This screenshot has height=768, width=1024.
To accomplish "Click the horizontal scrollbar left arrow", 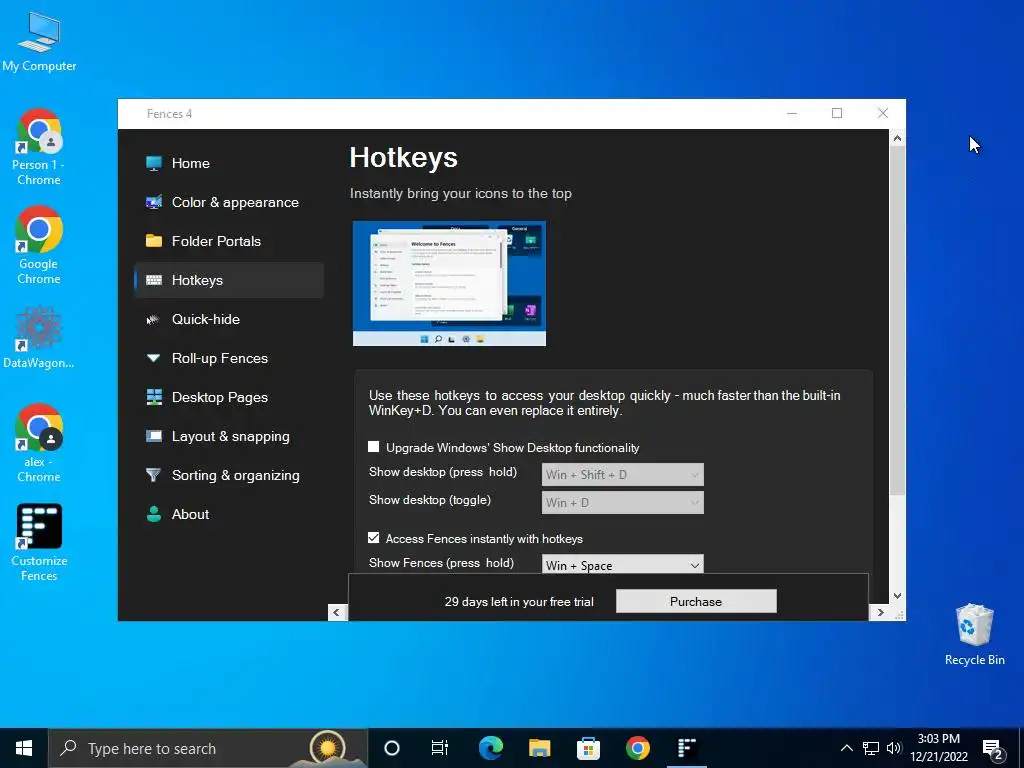I will click(337, 613).
